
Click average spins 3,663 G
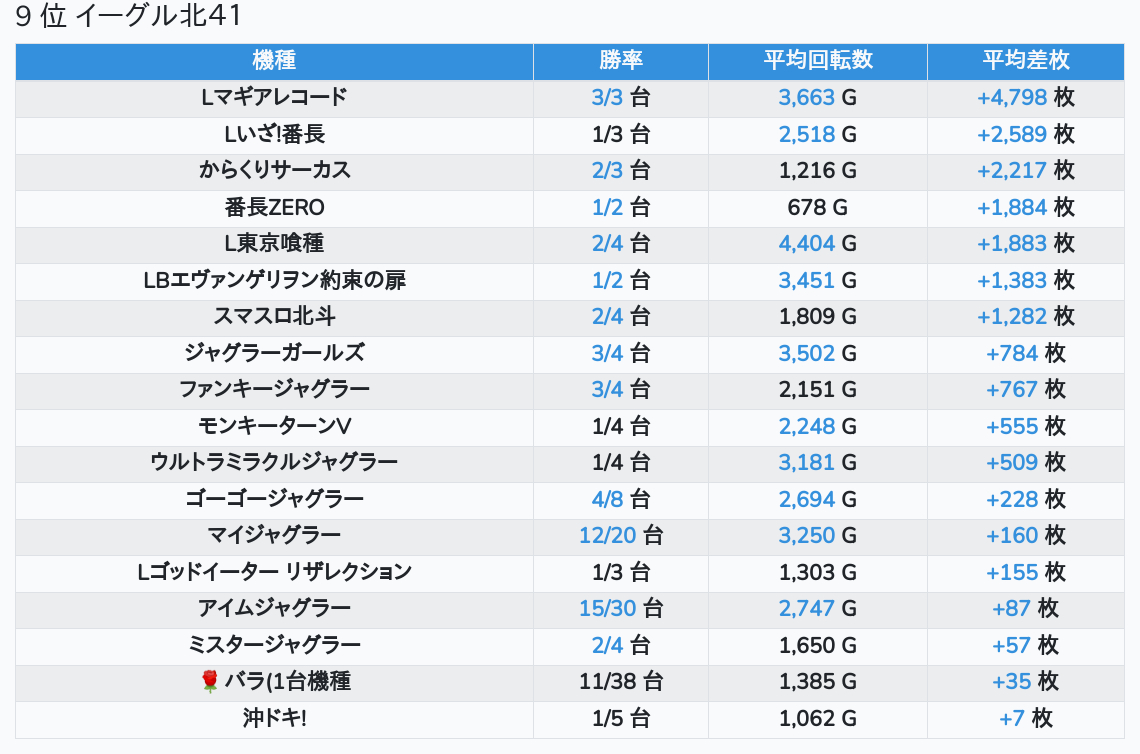pyautogui.click(x=818, y=97)
